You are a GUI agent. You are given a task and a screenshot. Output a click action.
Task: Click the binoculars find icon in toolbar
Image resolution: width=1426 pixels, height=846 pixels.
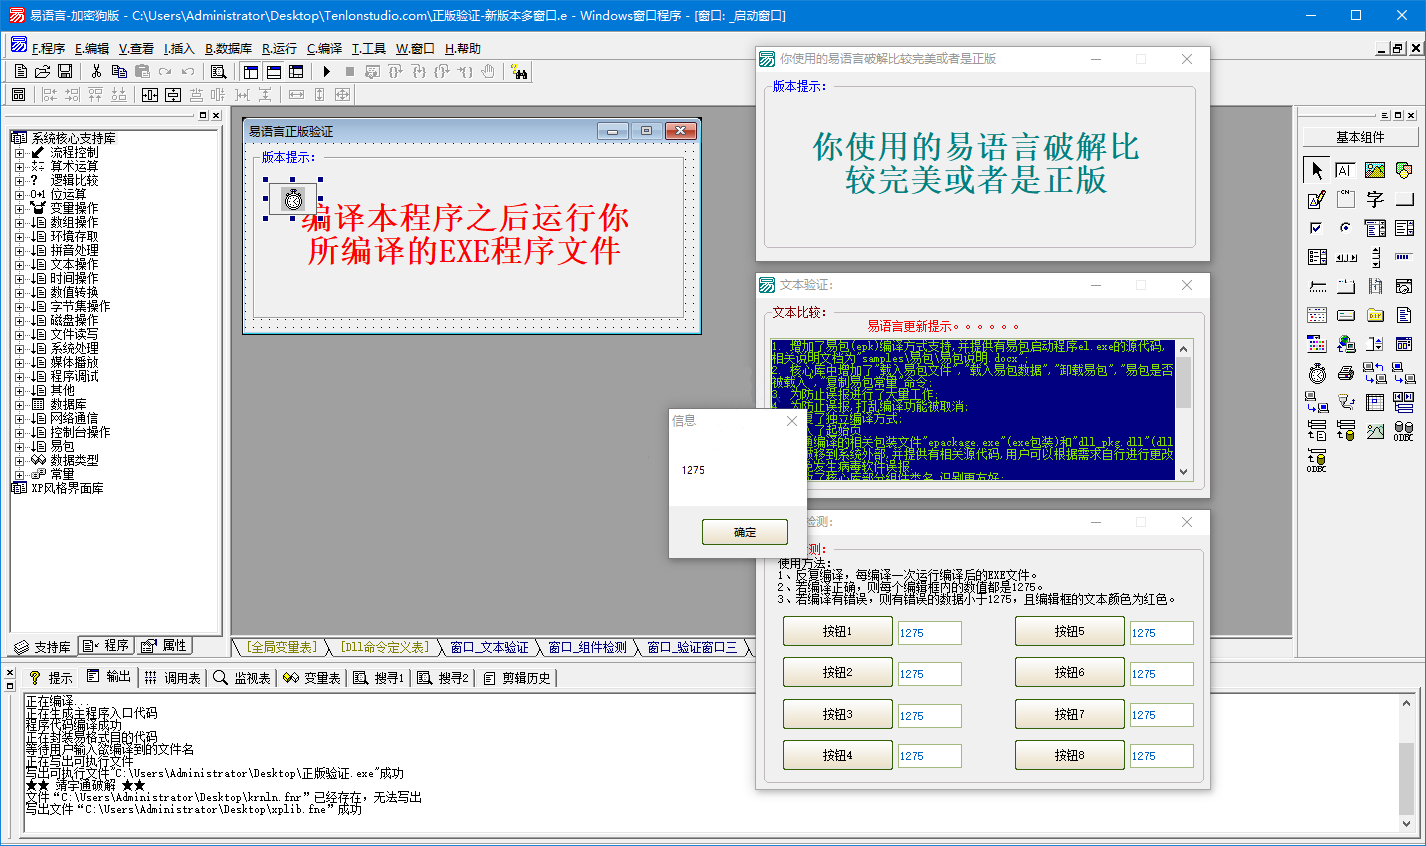[518, 71]
